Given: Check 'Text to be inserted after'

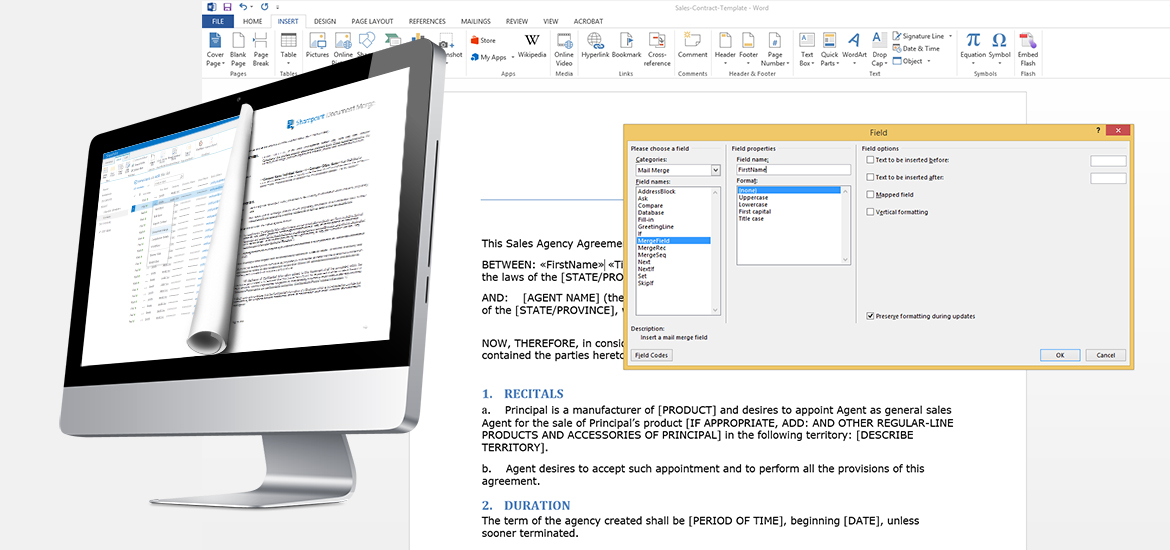Looking at the screenshot, I should (x=870, y=177).
